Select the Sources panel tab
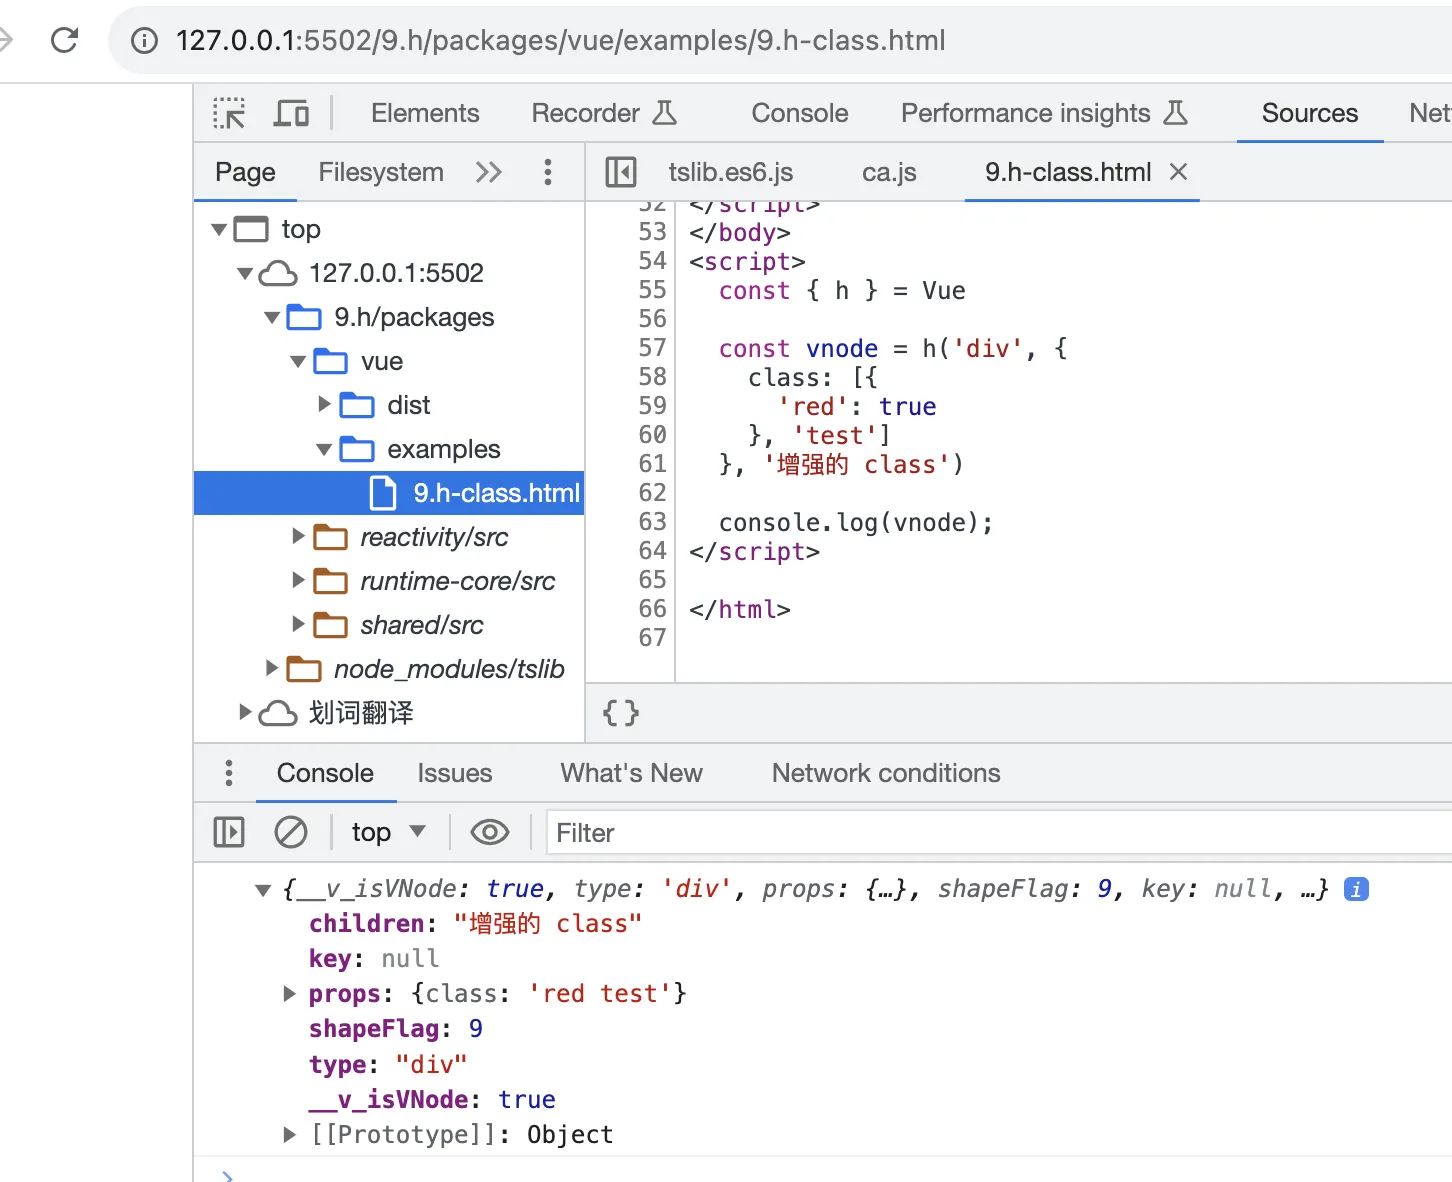1452x1182 pixels. (x=1310, y=113)
